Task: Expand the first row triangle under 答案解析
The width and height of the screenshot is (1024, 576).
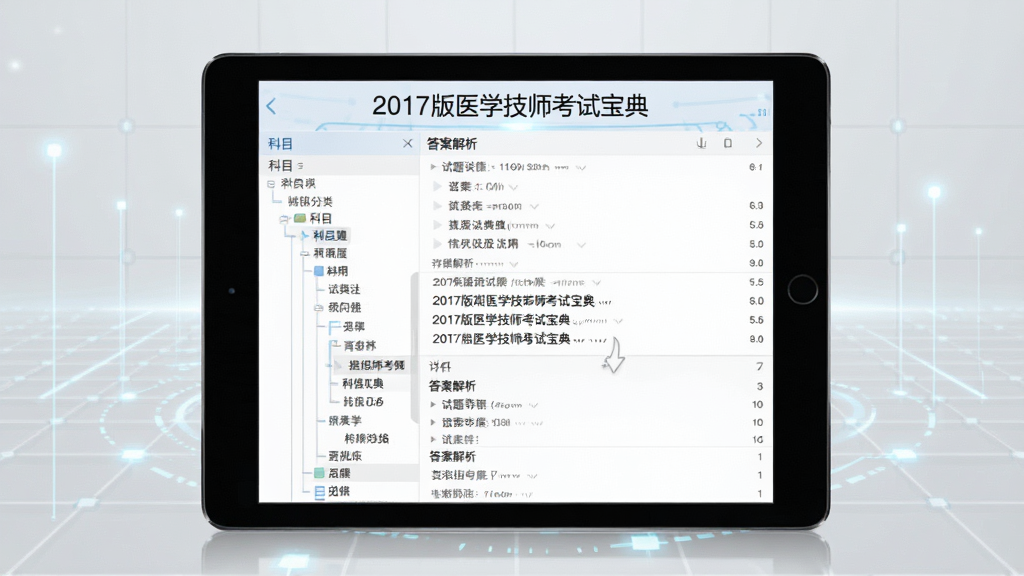Action: point(433,167)
